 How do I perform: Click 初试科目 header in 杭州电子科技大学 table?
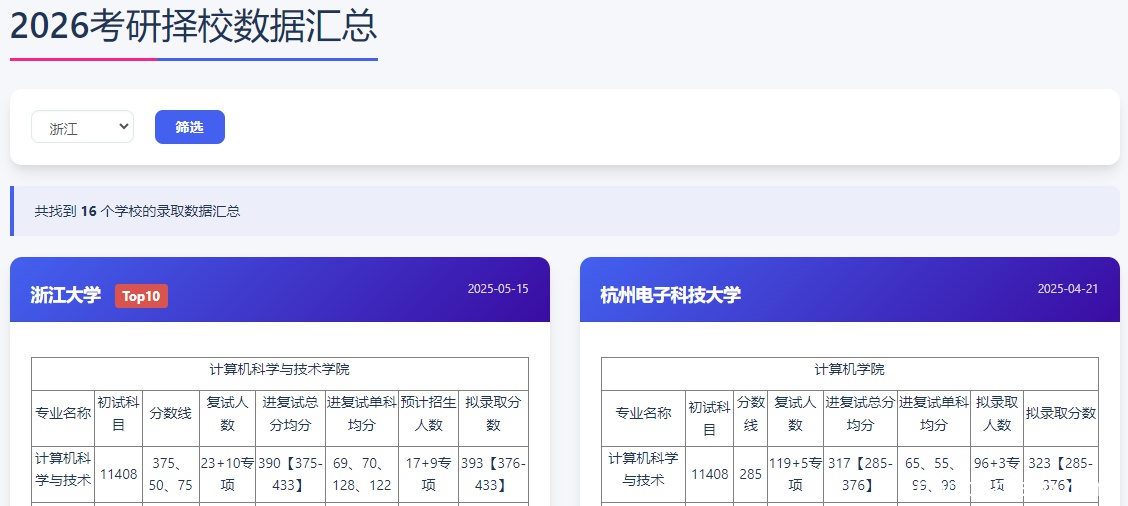coord(709,418)
